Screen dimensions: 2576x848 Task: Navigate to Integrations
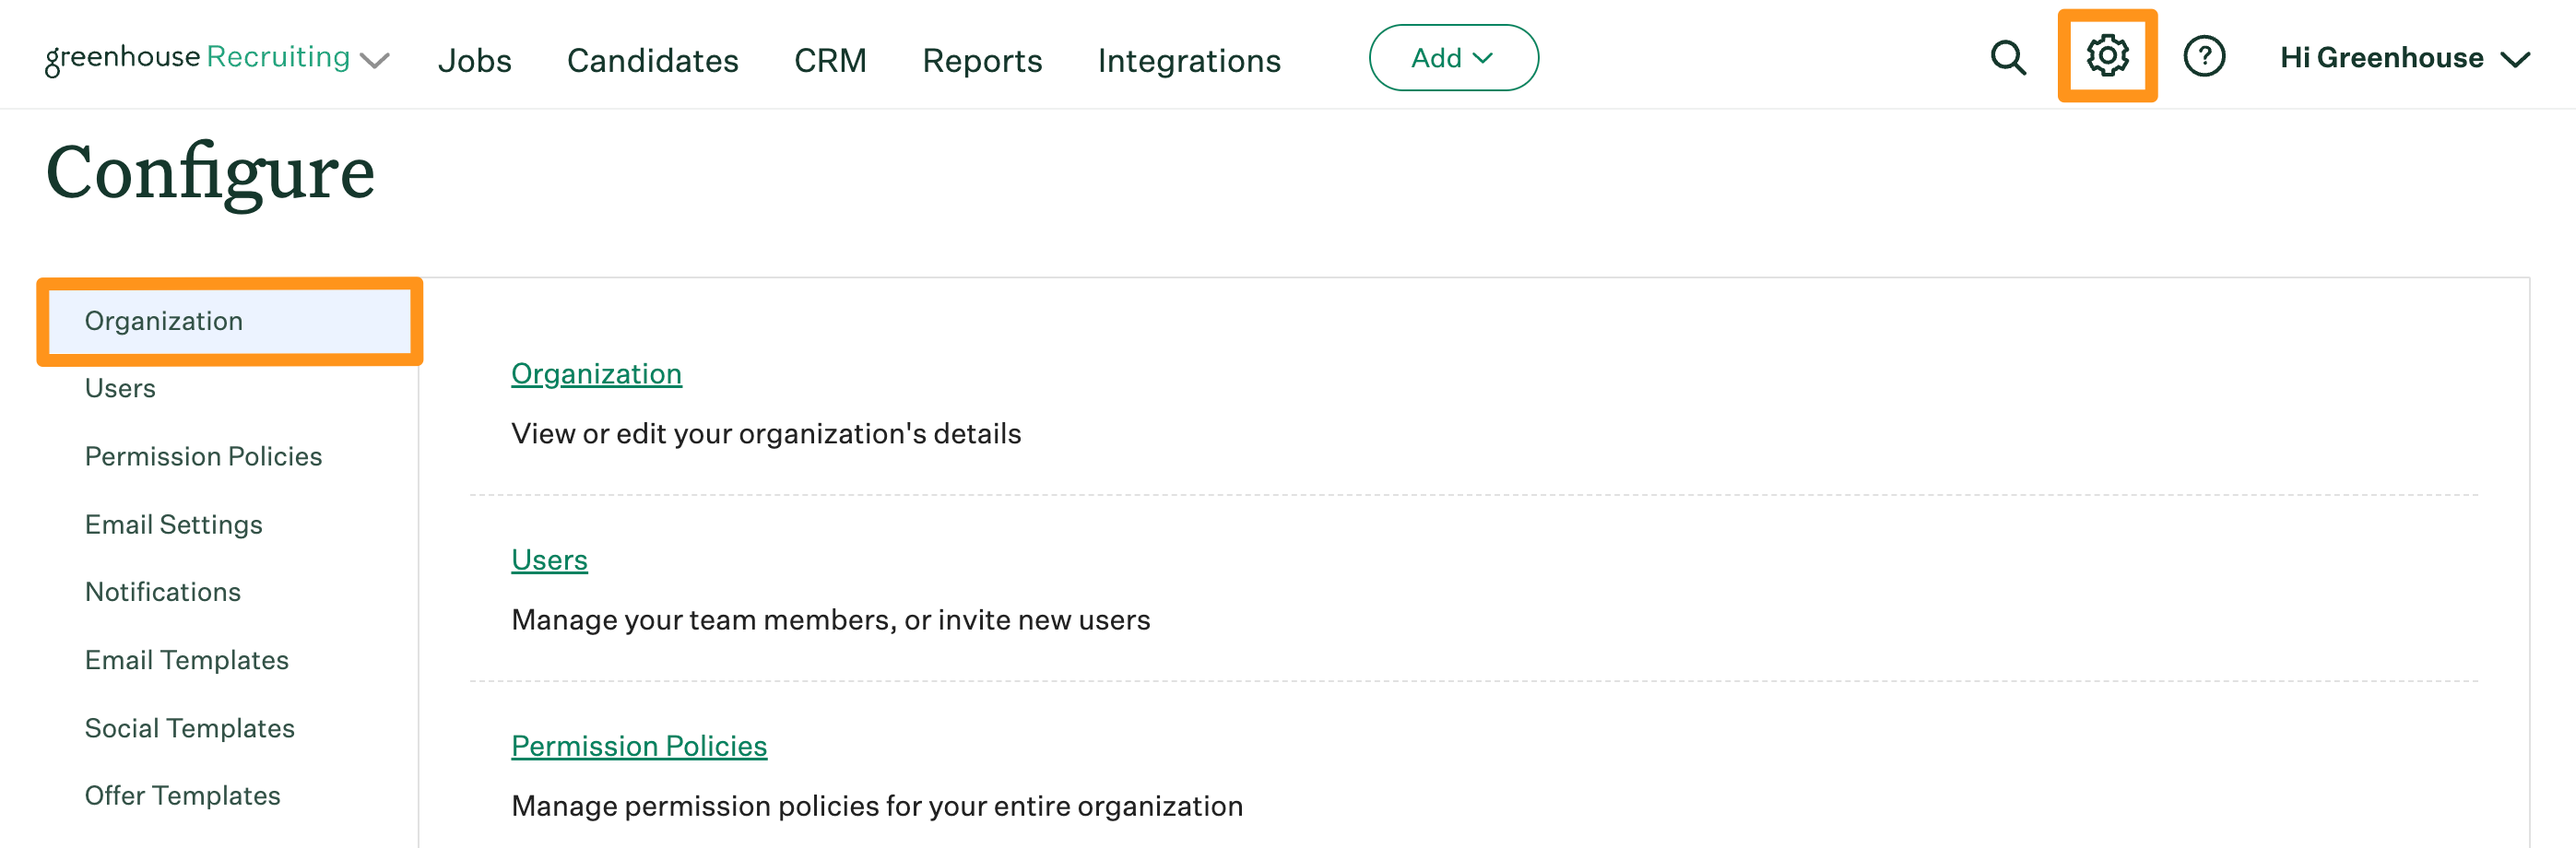coord(1189,60)
